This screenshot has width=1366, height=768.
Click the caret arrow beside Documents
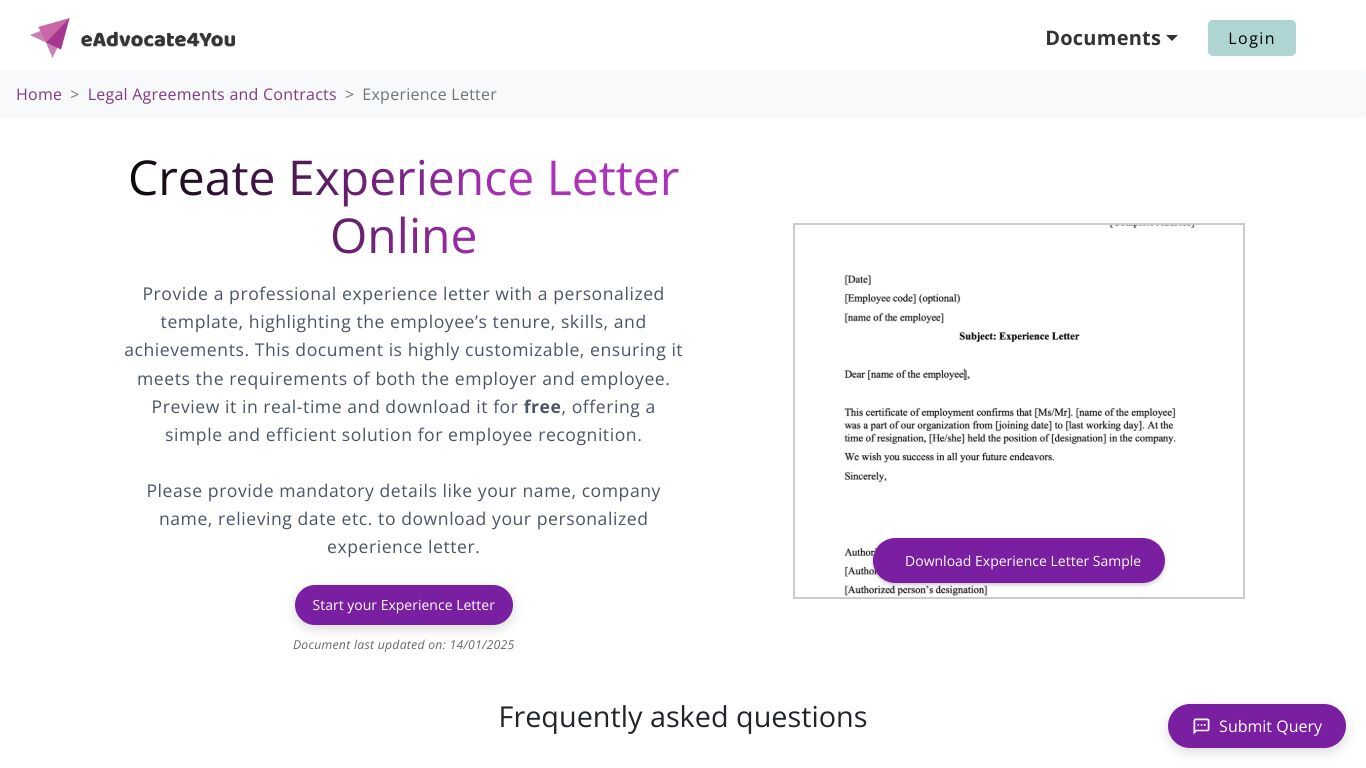1172,38
